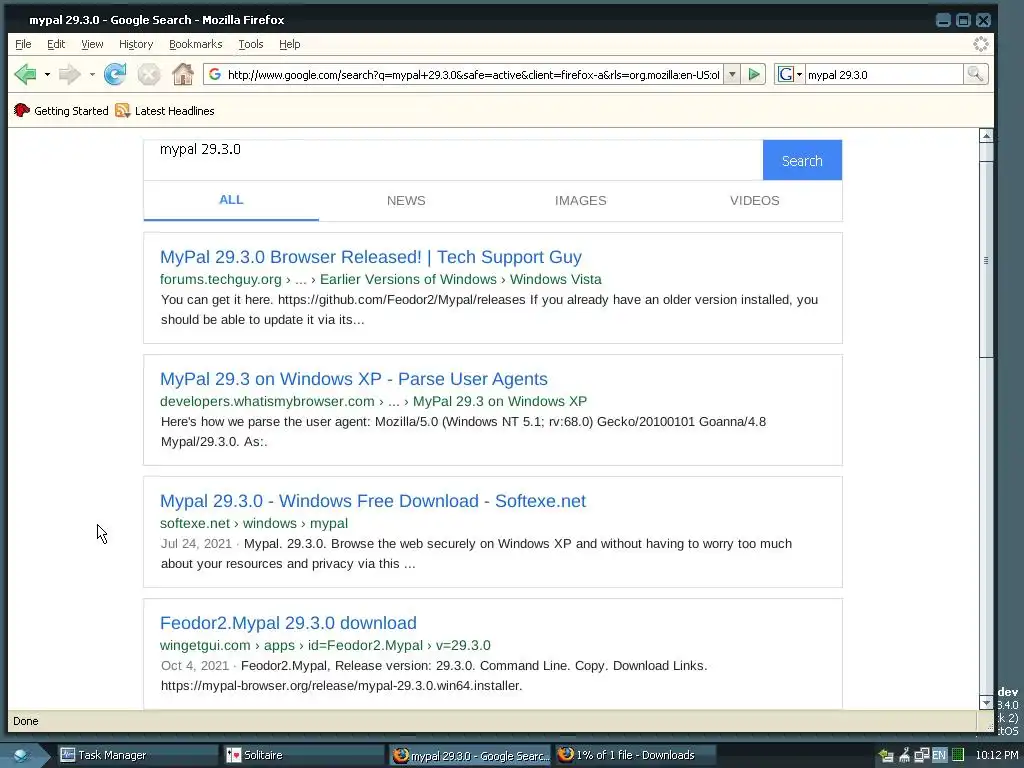Click the forums.techguy.org breadcrumb URL

(x=381, y=280)
